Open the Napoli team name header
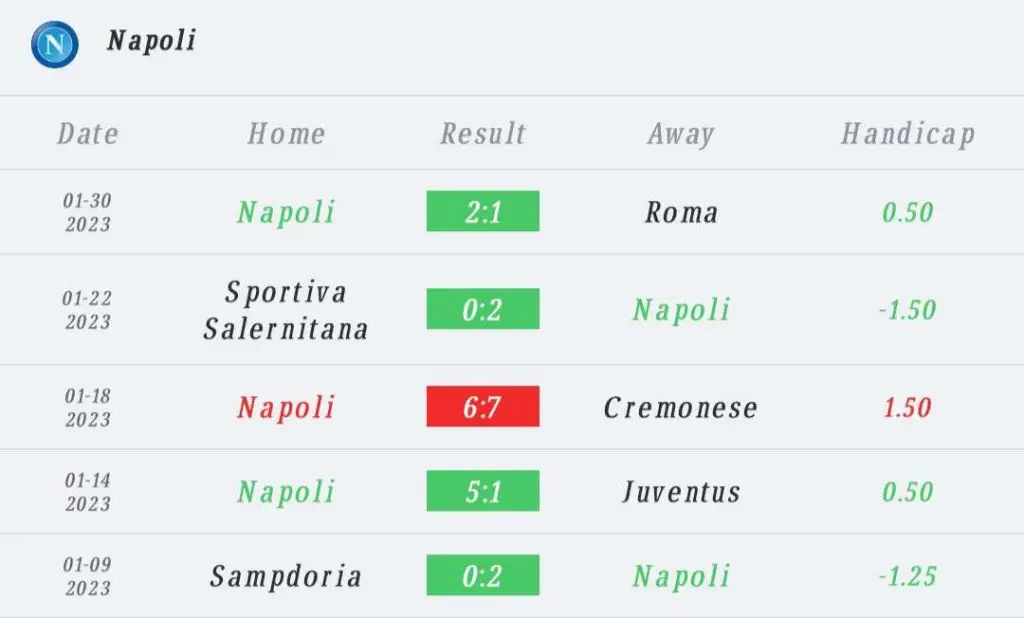Viewport: 1024px width, 618px height. pos(152,41)
